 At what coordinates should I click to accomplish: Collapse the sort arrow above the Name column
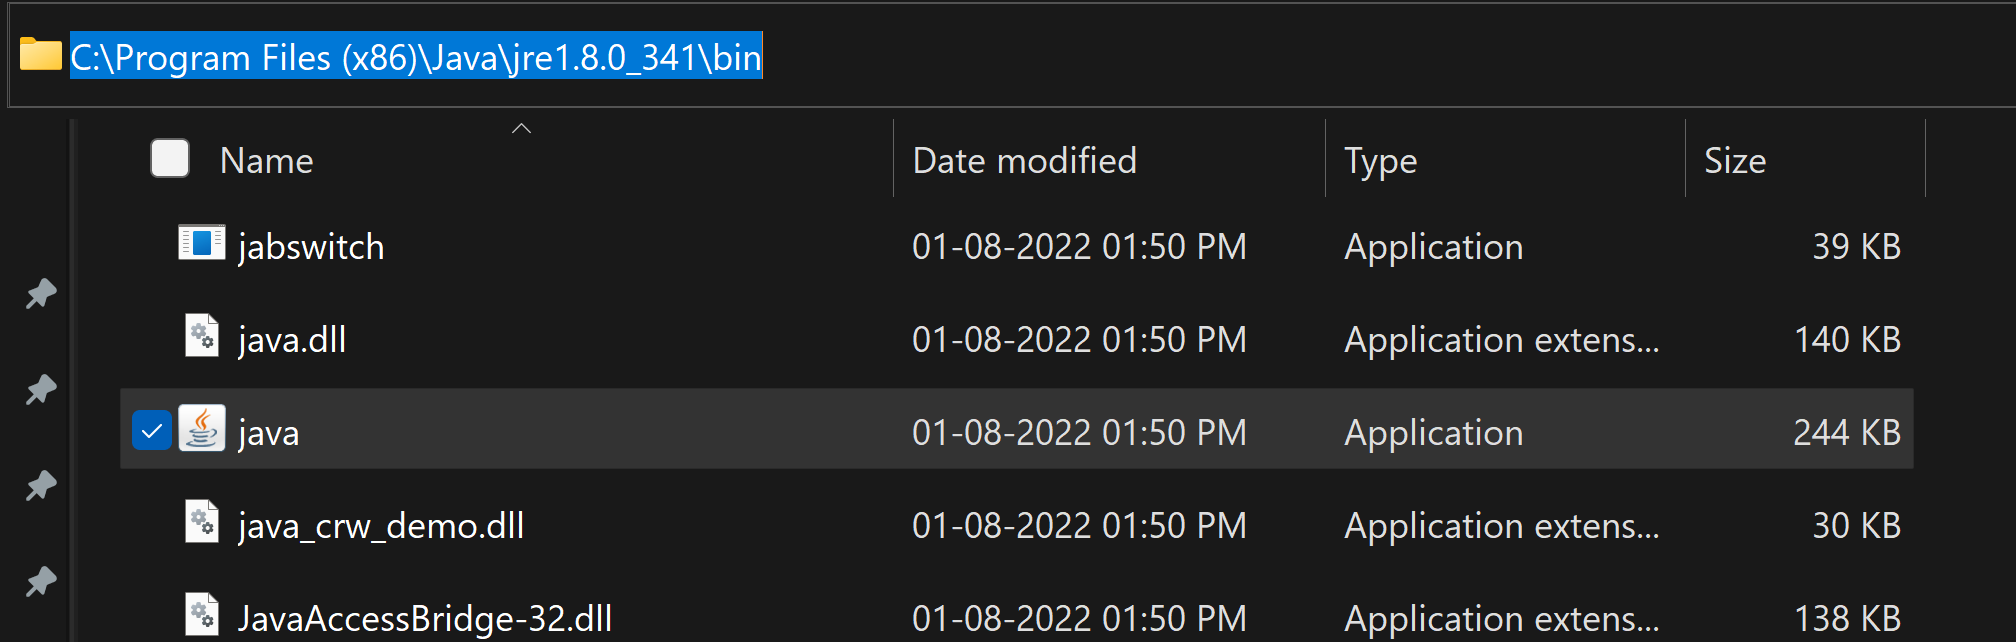coord(521,129)
